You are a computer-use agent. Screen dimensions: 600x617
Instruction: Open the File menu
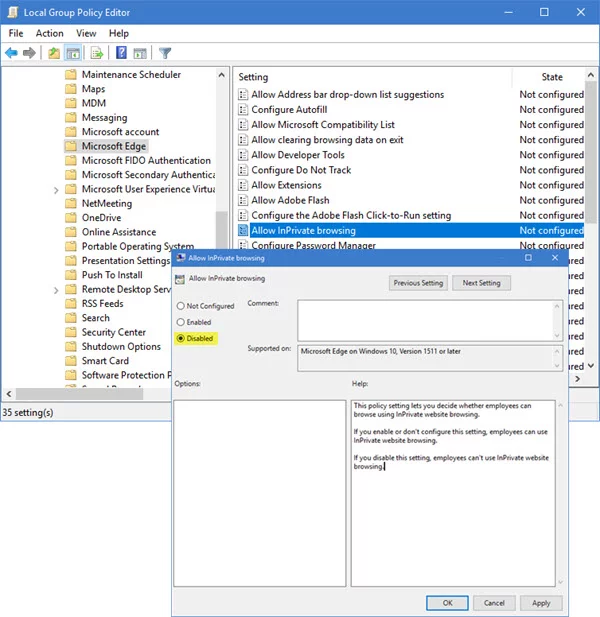pos(16,33)
